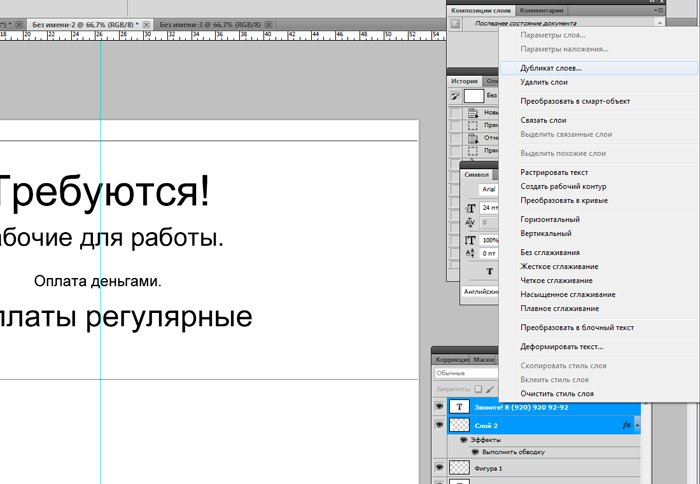Screen dimensions: 700x484
Task: Hide the Звоните! text layer
Action: point(439,407)
